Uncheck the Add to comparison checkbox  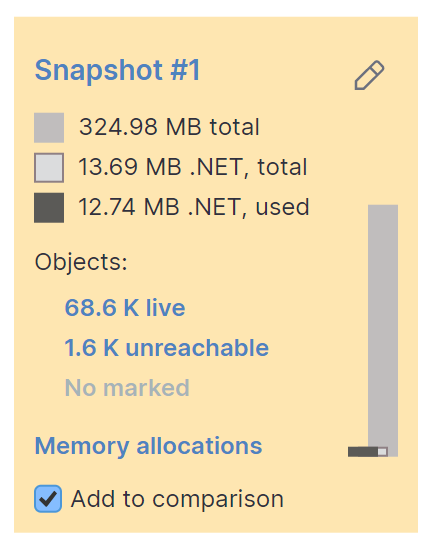pos(48,499)
